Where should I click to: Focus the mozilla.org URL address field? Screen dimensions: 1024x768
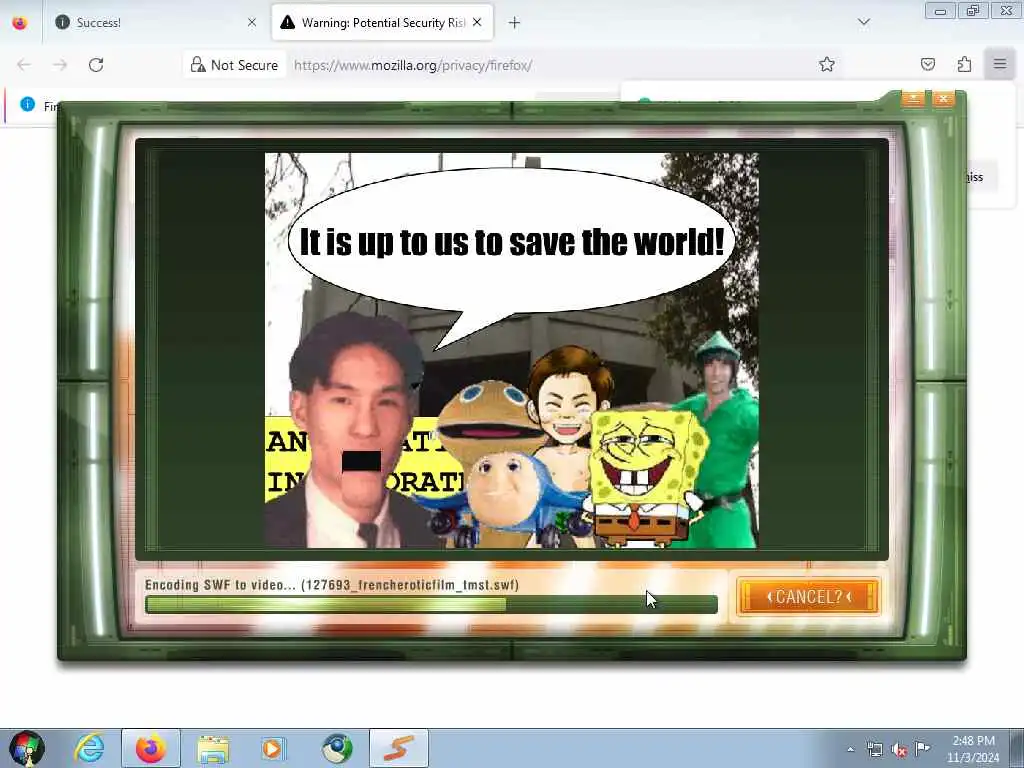point(549,65)
